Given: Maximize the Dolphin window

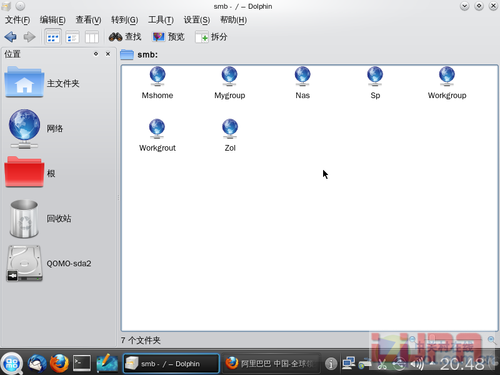Looking at the screenshot, I should point(479,6).
